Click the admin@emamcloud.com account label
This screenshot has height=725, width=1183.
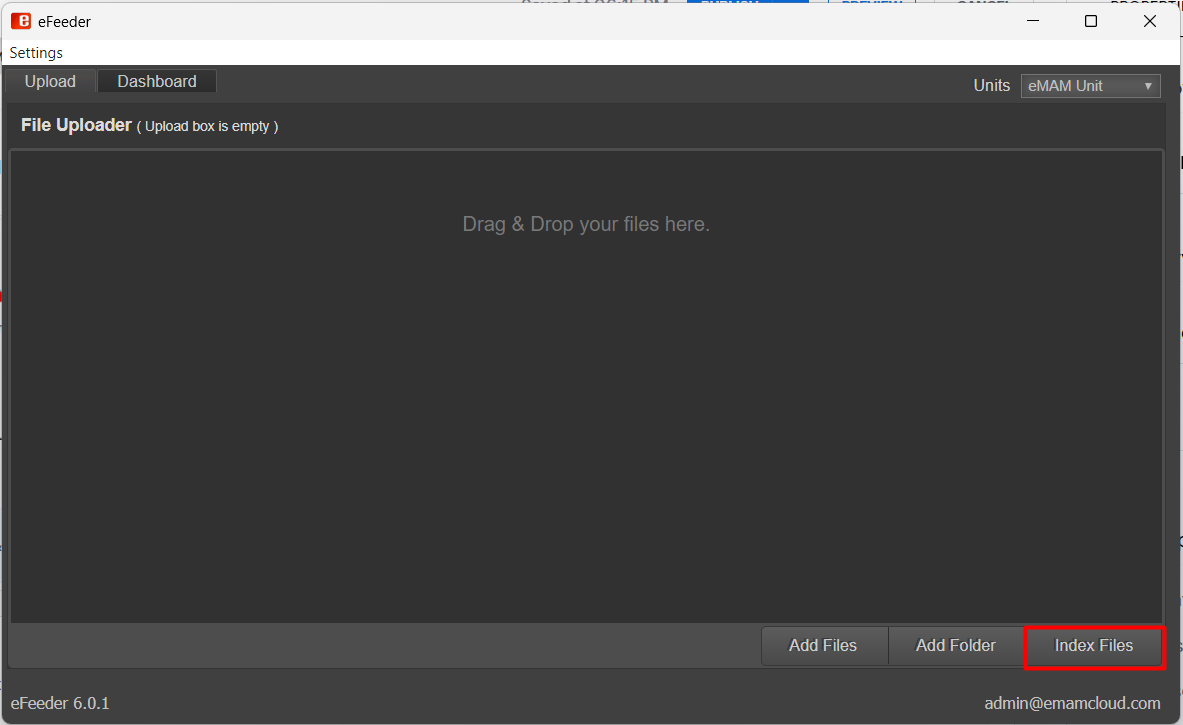click(1072, 703)
